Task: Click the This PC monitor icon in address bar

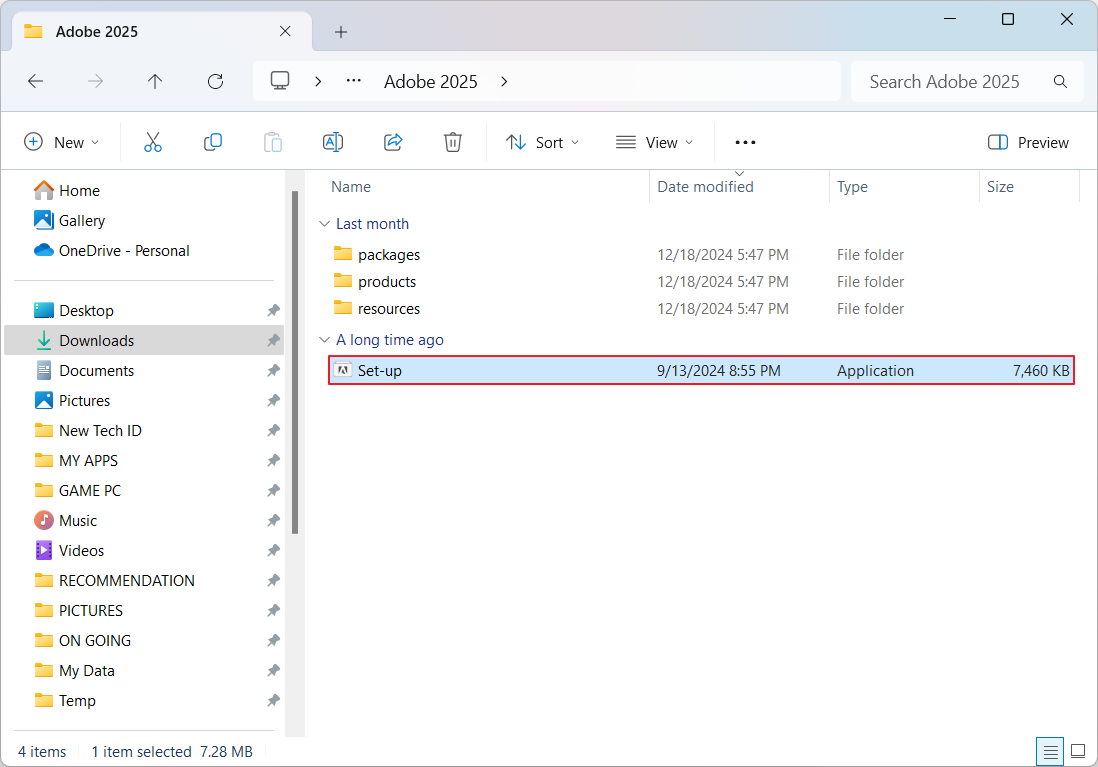Action: 280,81
